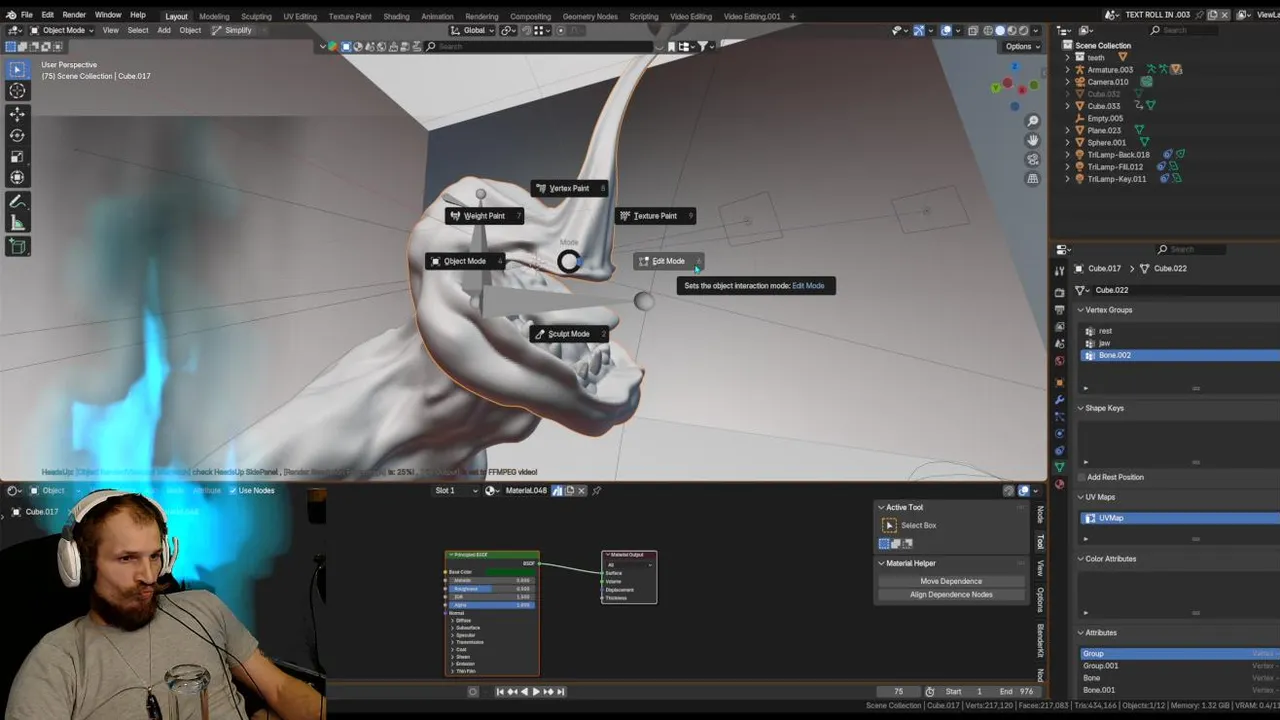1280x720 pixels.
Task: Choose Sculpt Mode in the pie menu
Action: pyautogui.click(x=569, y=334)
